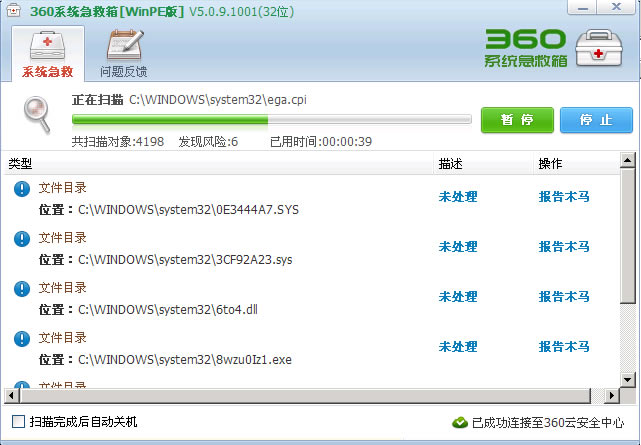The height and width of the screenshot is (445, 641).
Task: Click 报告木马 for 6to4.dll
Action: pyautogui.click(x=564, y=296)
